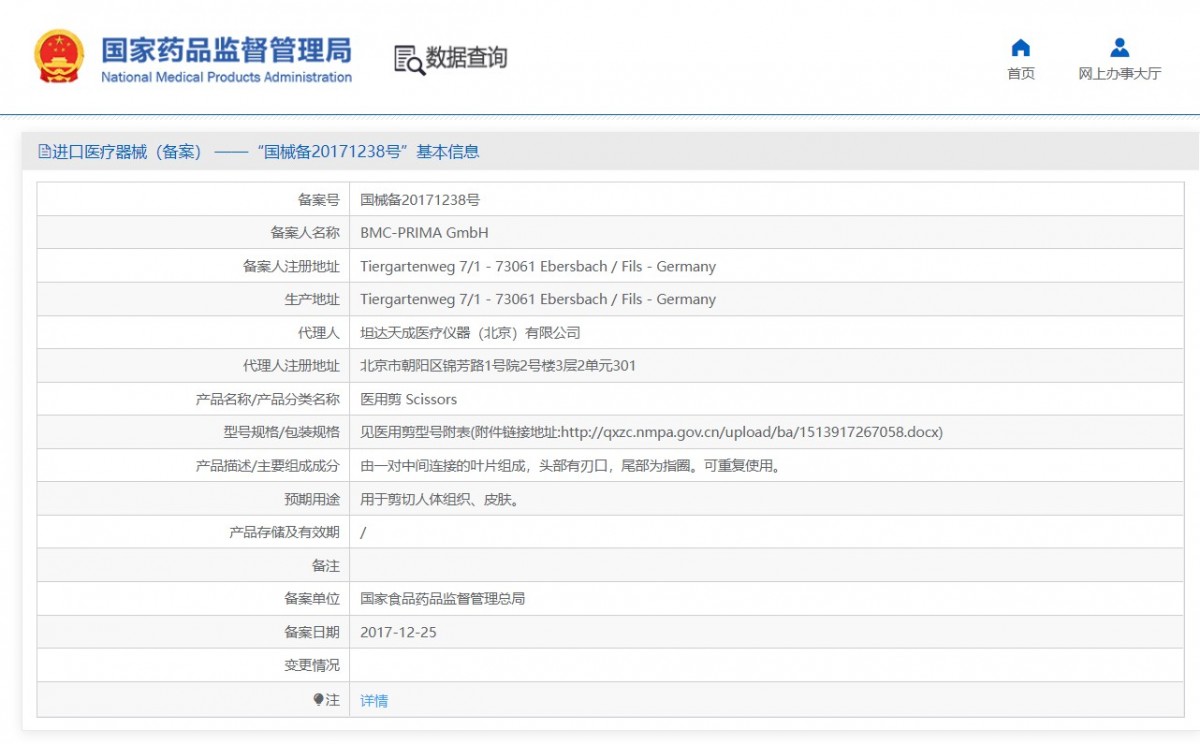Click the 国家食品药品监督管理总局 value
The width and height of the screenshot is (1200, 744).
click(442, 599)
